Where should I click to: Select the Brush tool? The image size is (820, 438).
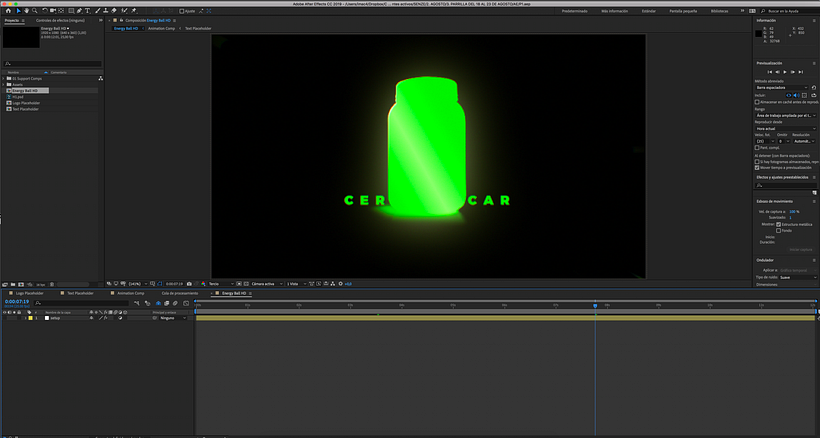point(98,10)
